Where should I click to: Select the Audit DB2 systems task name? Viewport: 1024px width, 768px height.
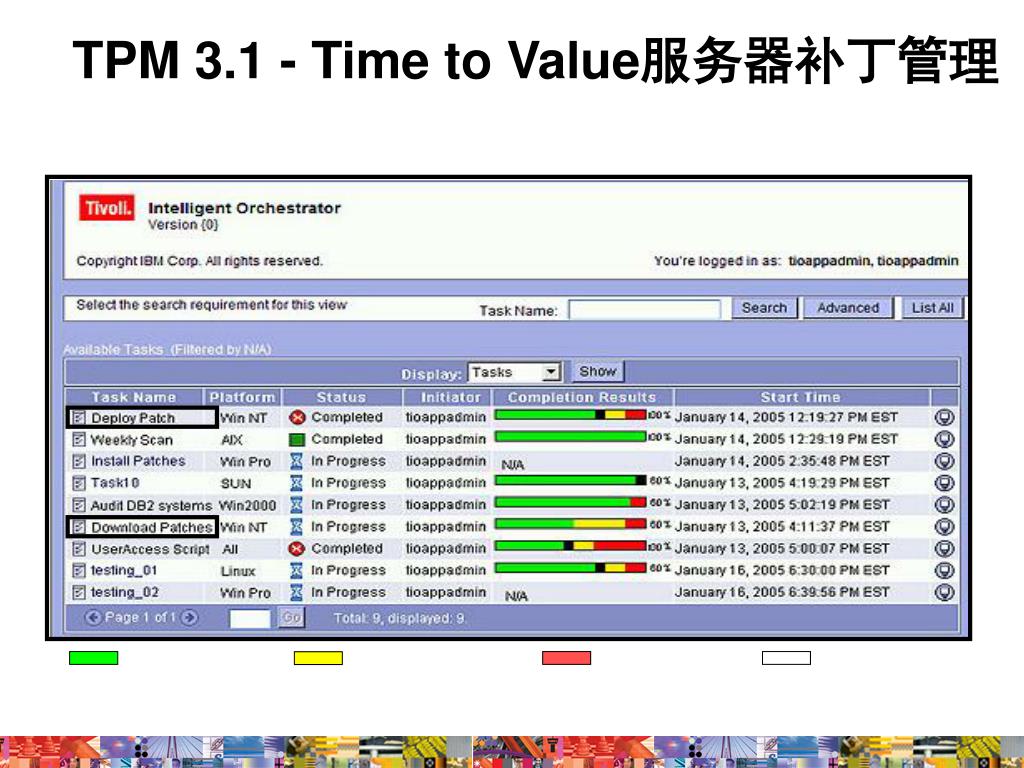(152, 505)
